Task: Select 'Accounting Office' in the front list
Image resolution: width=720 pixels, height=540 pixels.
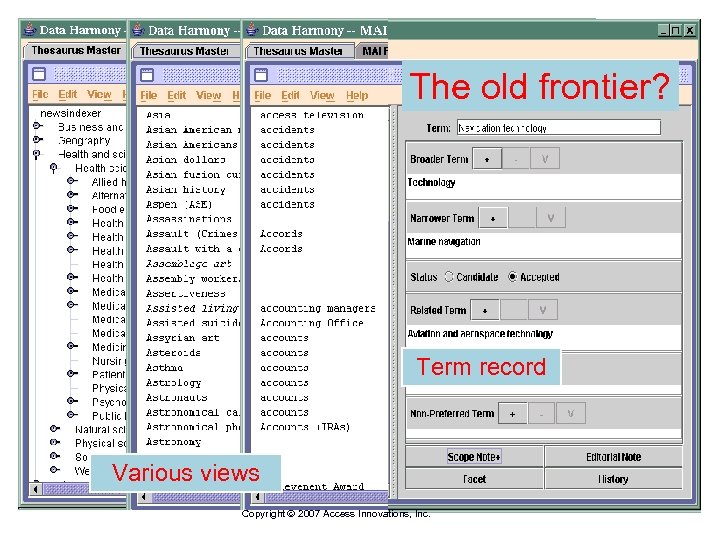Action: (312, 323)
